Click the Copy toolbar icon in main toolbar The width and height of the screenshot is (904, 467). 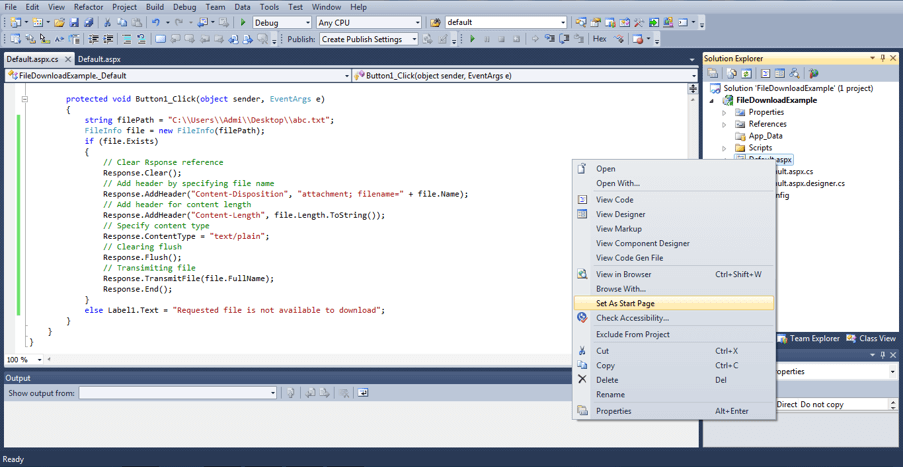click(122, 22)
